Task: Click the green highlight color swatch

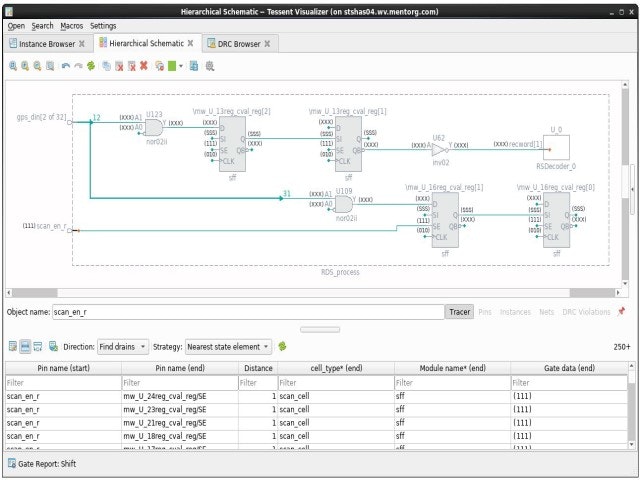Action: pos(172,66)
